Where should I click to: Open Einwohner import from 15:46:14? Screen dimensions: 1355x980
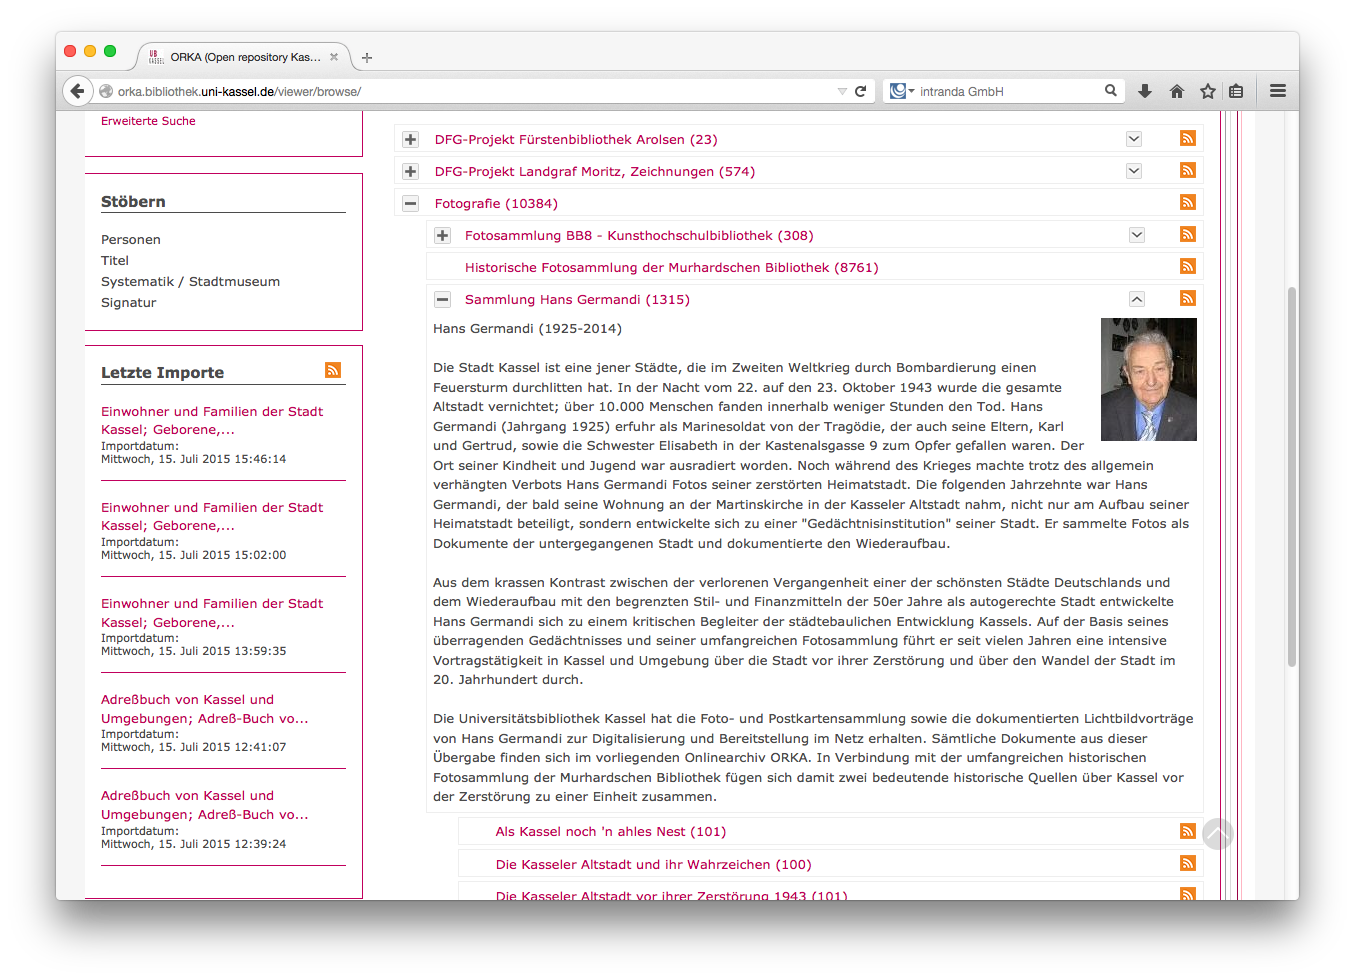[x=212, y=420]
